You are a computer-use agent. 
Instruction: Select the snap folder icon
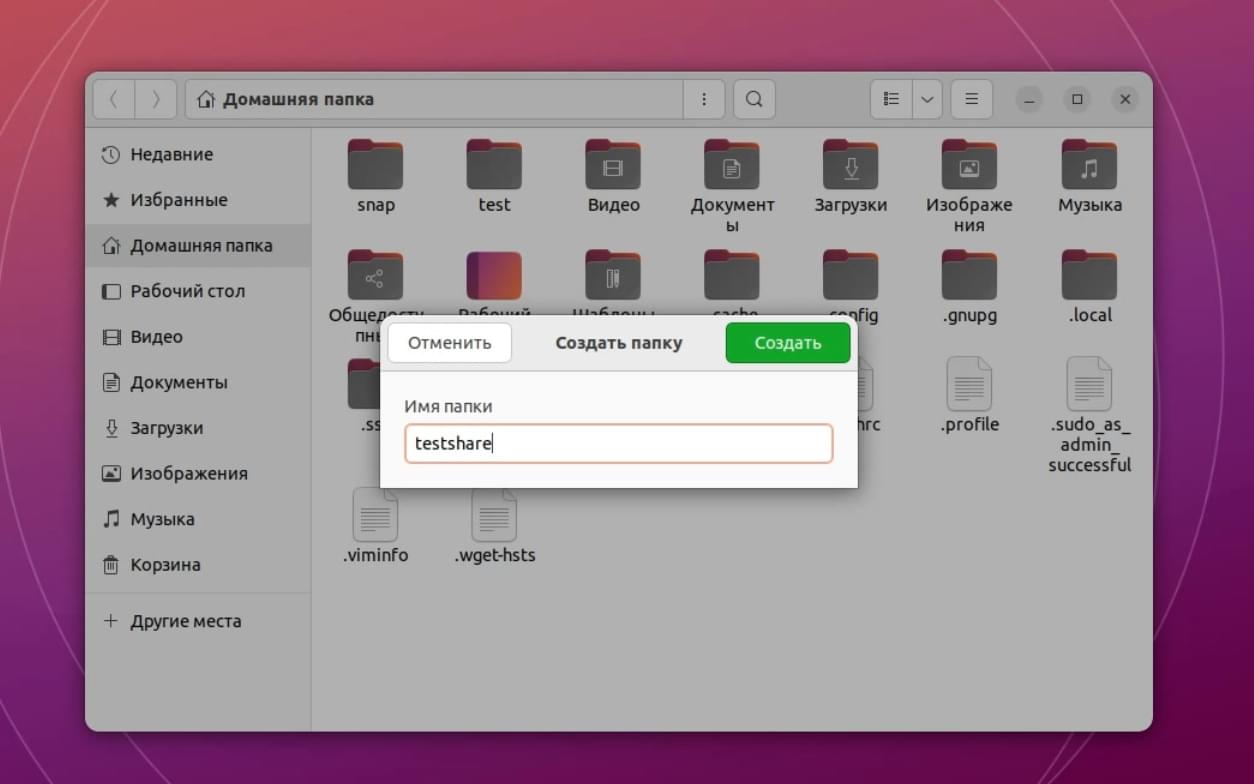375,165
